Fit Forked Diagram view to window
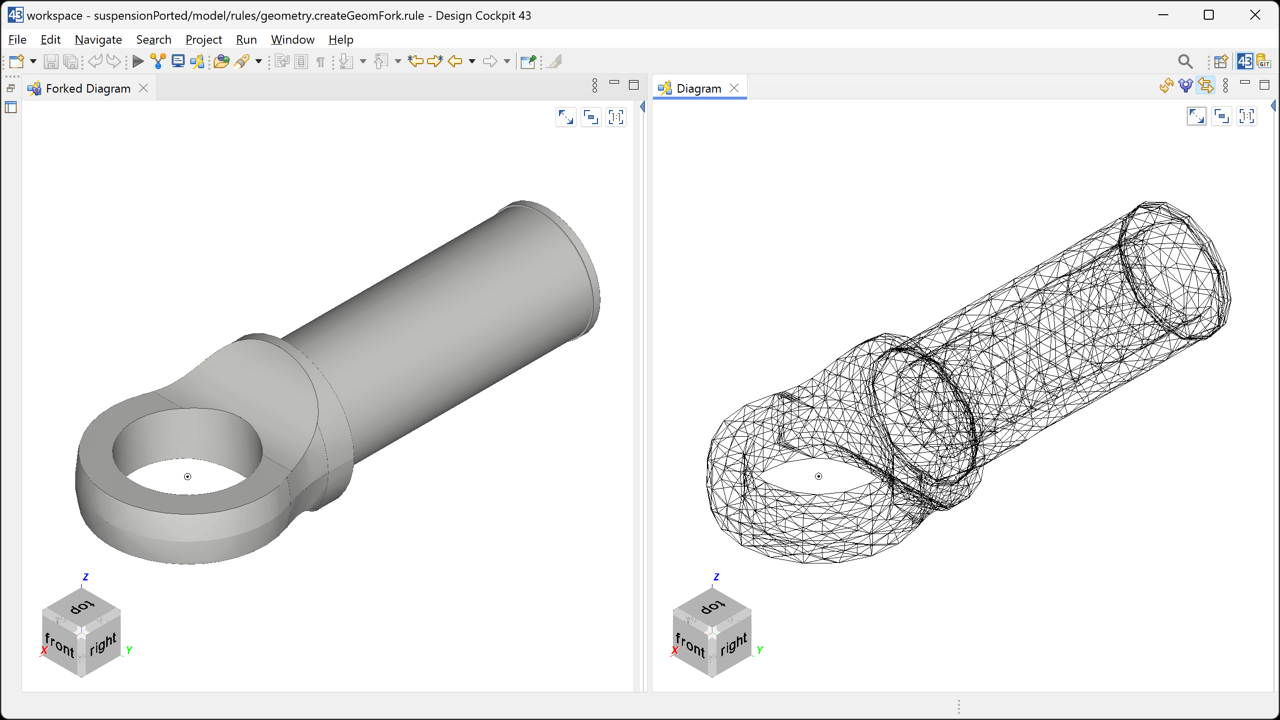Image resolution: width=1280 pixels, height=720 pixels. (x=566, y=117)
